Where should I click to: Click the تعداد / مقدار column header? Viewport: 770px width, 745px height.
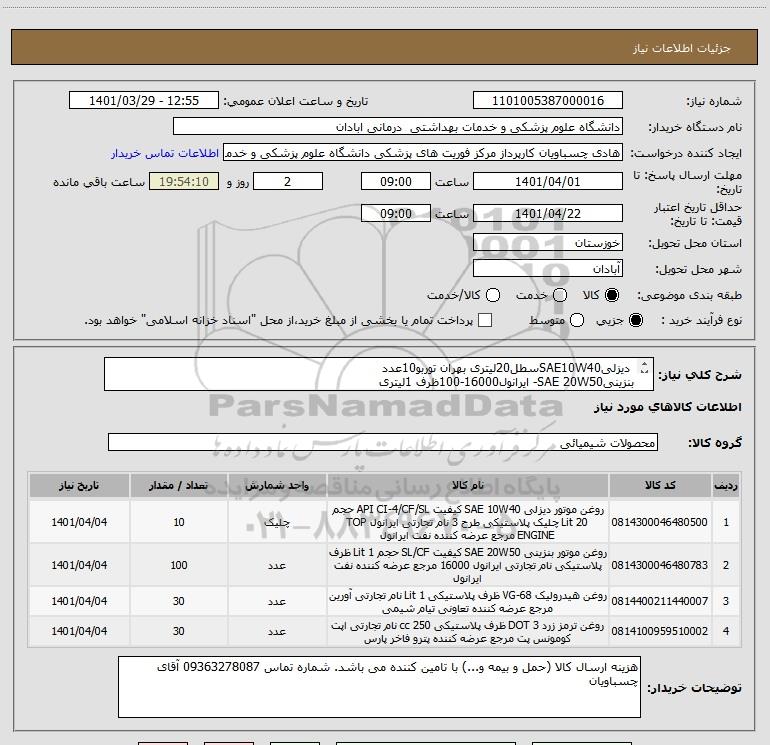point(179,485)
